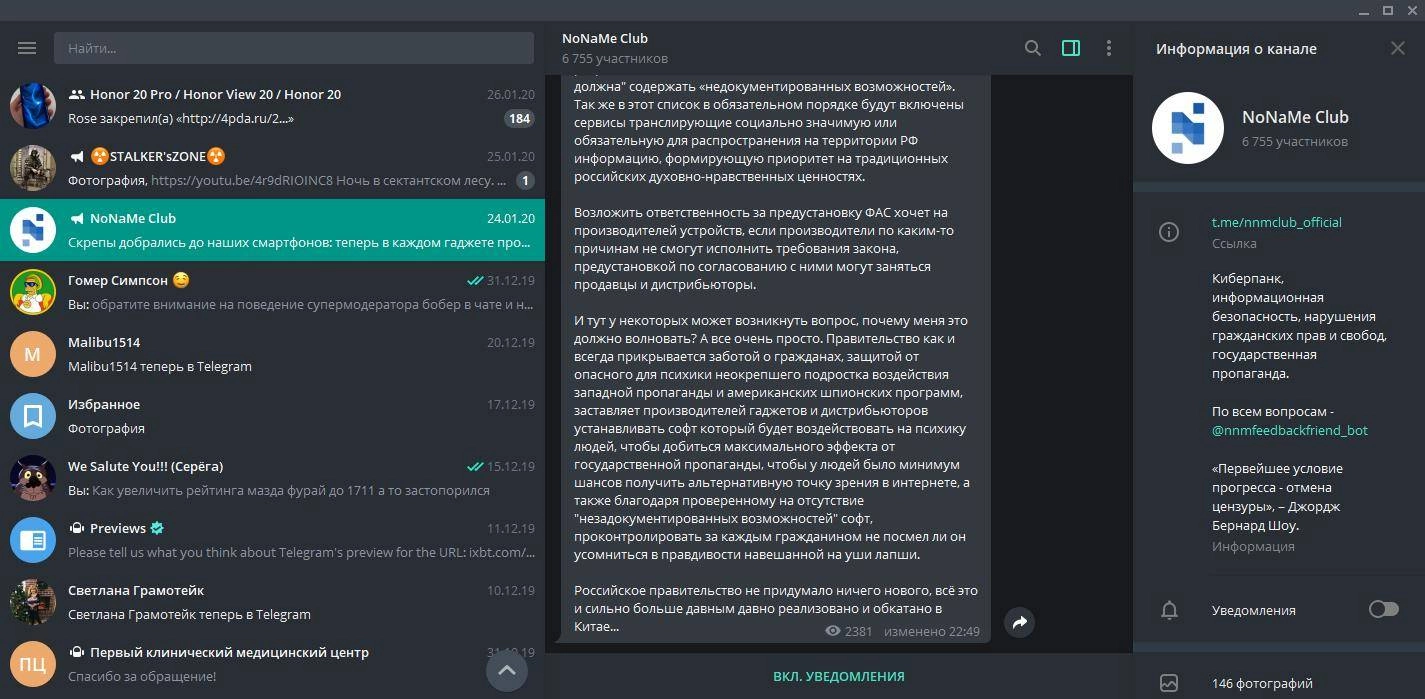Image resolution: width=1425 pixels, height=699 pixels.
Task: Open the Избранное saved messages
Action: pos(272,416)
